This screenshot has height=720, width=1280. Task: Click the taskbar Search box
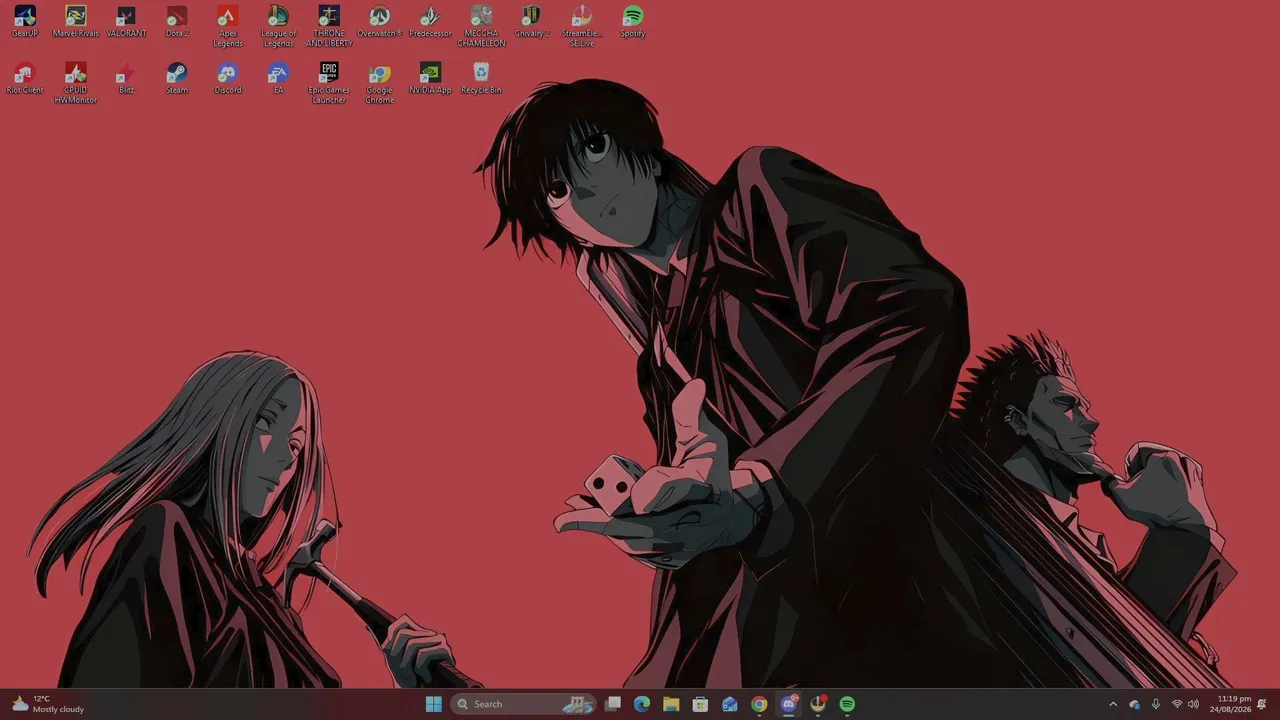point(523,704)
